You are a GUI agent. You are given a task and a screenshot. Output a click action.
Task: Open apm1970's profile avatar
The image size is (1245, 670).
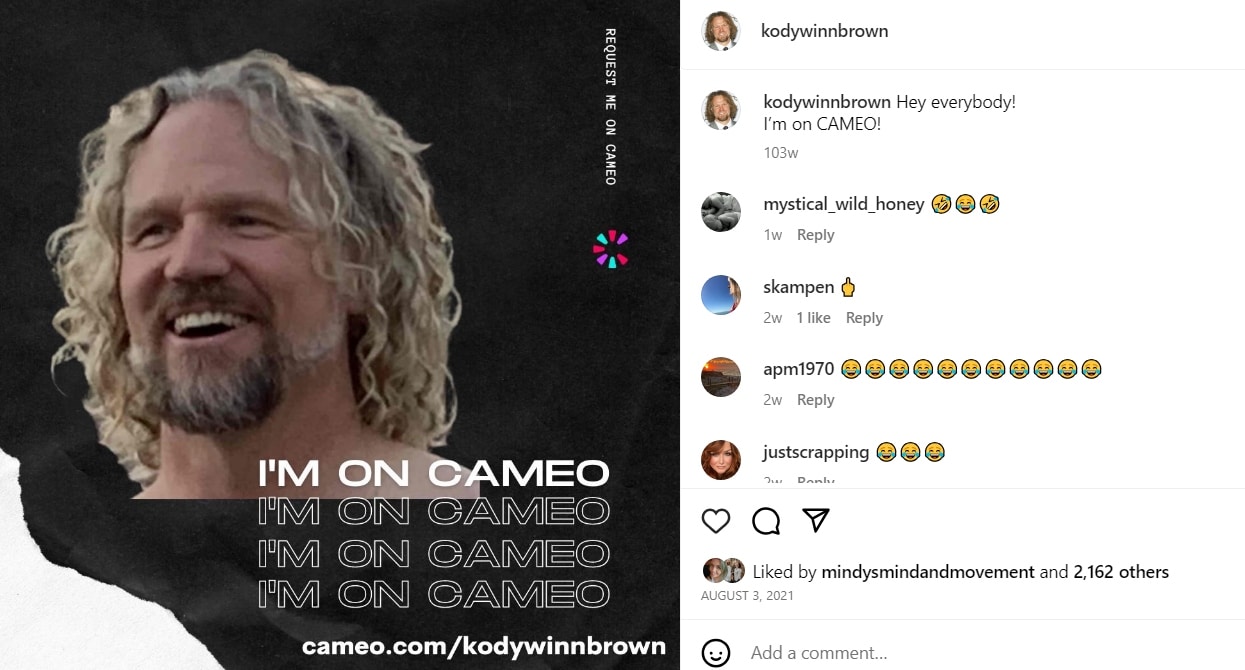721,377
